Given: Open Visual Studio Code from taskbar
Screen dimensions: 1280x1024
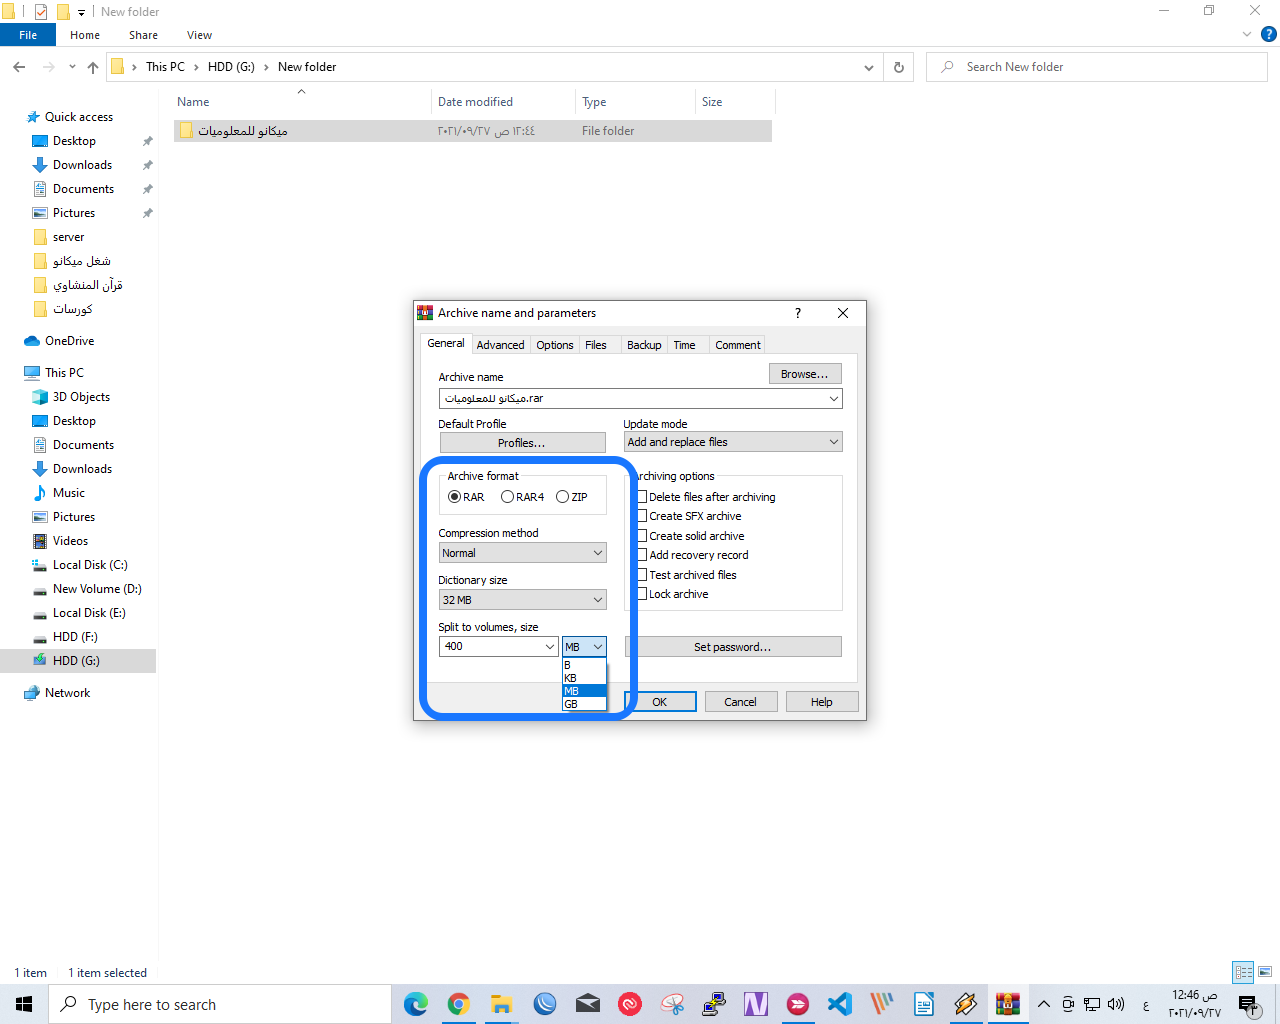Looking at the screenshot, I should (x=840, y=1004).
